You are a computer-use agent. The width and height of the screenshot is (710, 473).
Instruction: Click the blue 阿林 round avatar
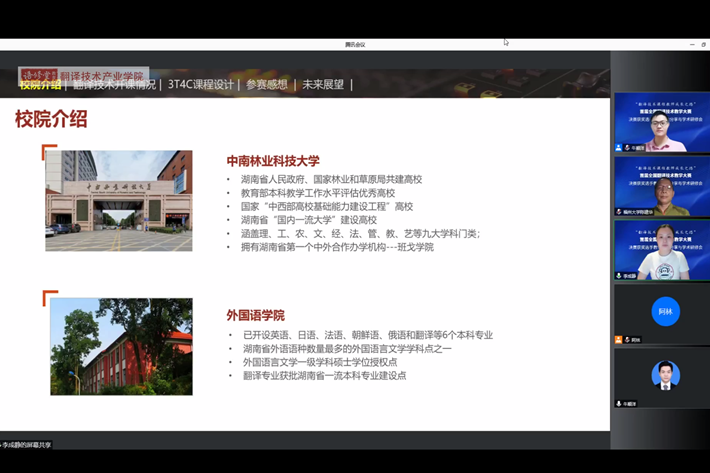click(665, 311)
